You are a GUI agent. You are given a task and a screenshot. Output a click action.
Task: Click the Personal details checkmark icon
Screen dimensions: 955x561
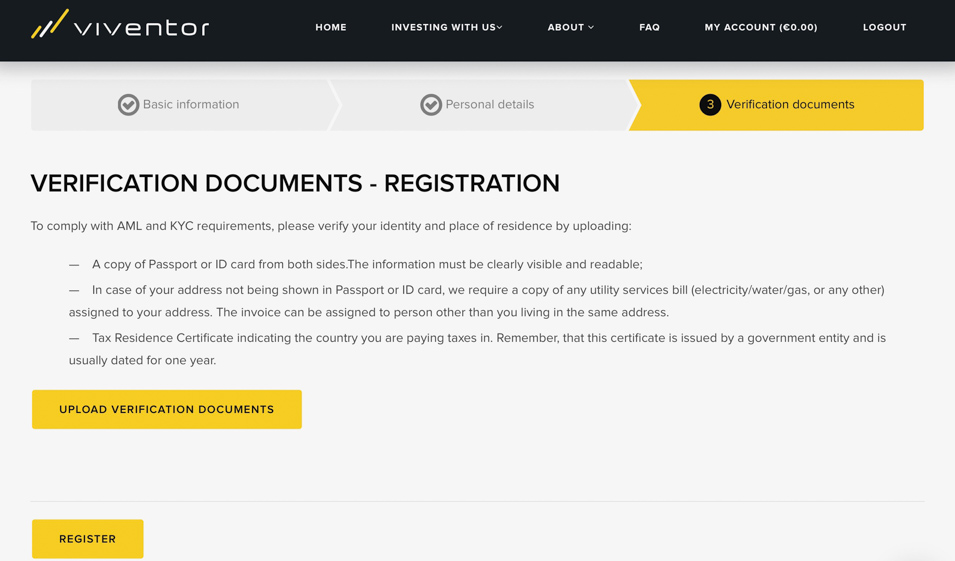coord(431,105)
